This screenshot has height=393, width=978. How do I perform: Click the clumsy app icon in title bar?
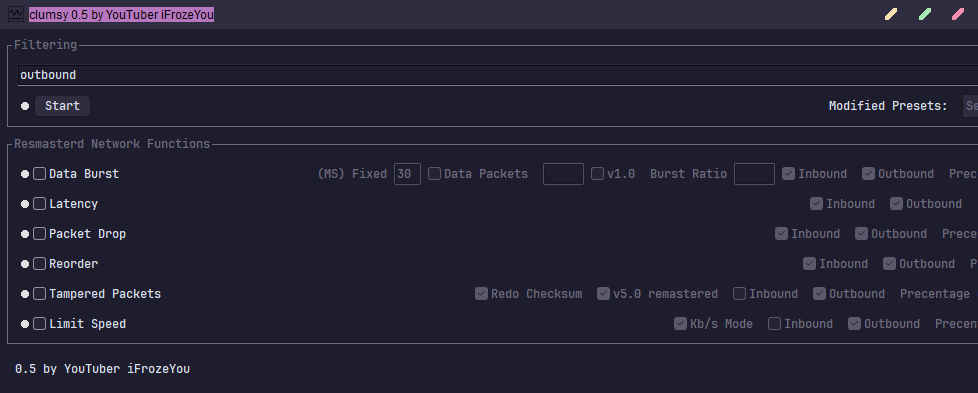click(16, 14)
